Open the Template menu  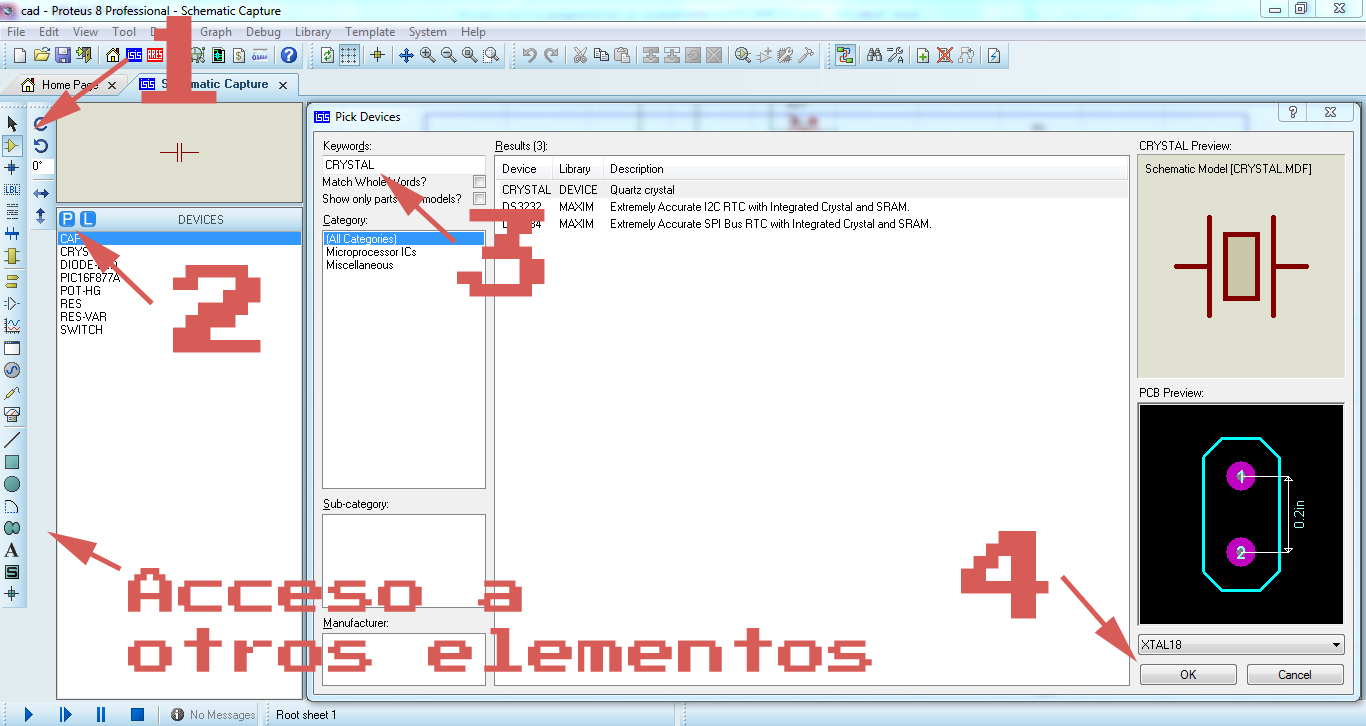tap(370, 32)
